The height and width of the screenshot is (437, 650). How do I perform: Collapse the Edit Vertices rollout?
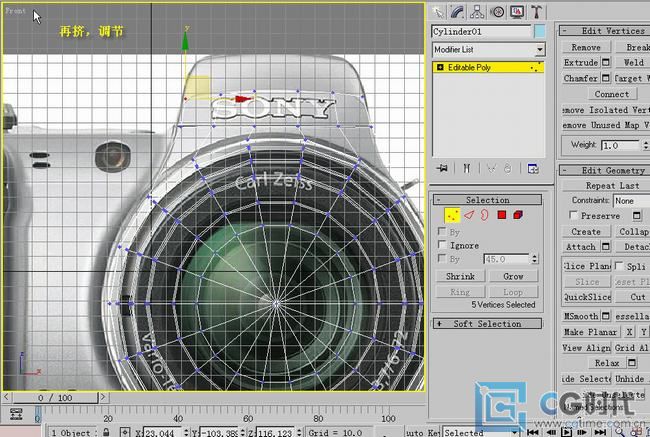pos(604,31)
